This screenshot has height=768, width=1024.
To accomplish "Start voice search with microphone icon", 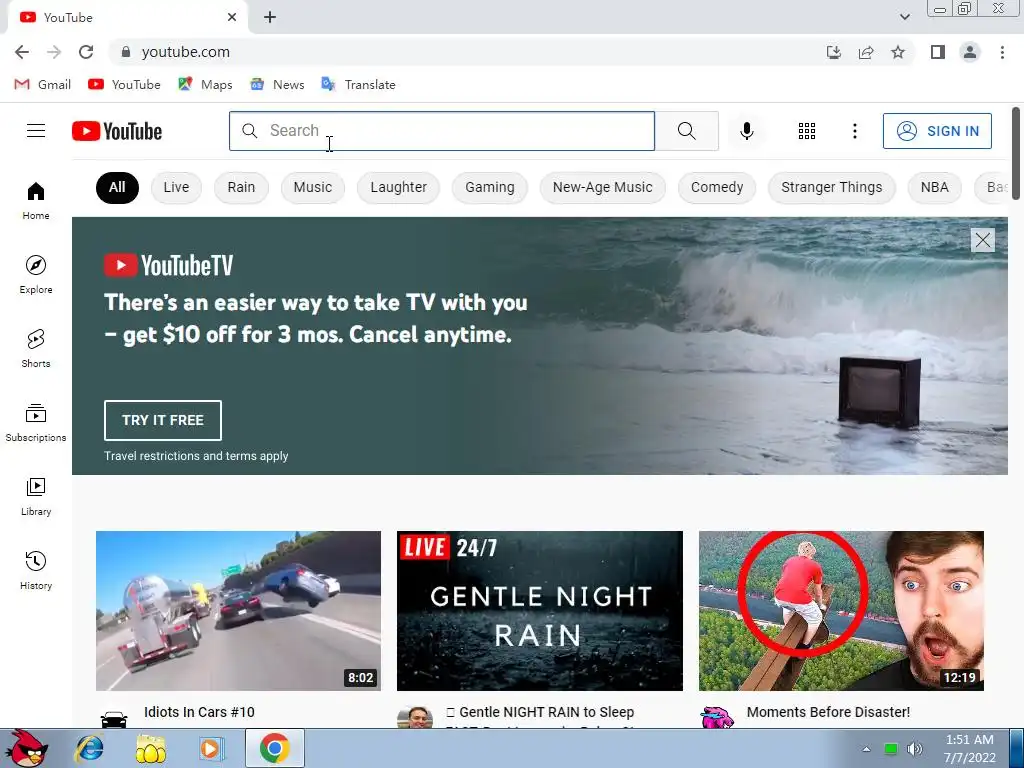I will point(746,131).
